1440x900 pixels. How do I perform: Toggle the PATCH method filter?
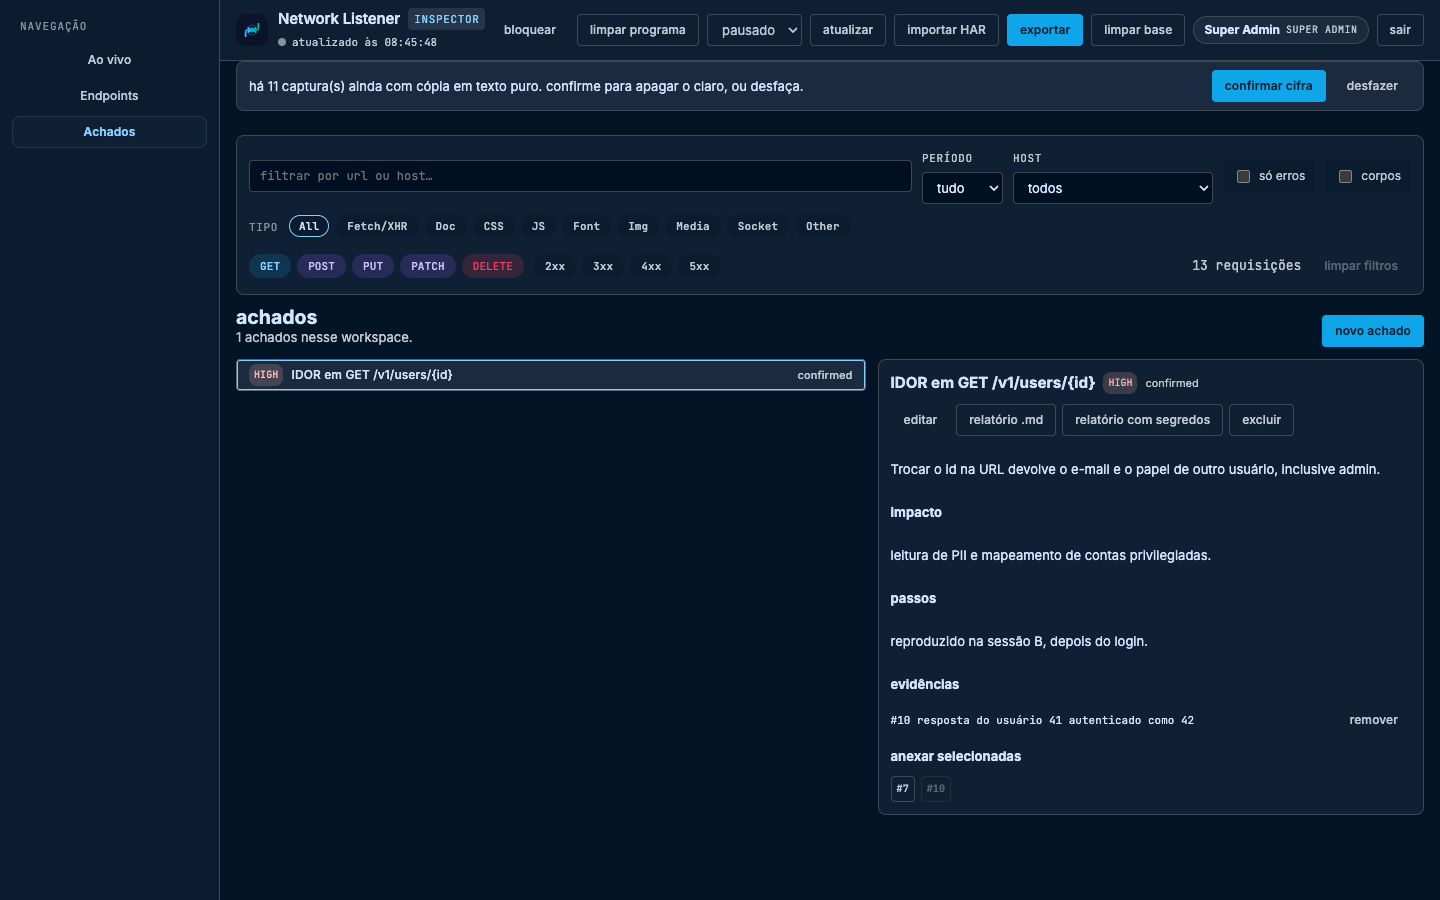(428, 266)
